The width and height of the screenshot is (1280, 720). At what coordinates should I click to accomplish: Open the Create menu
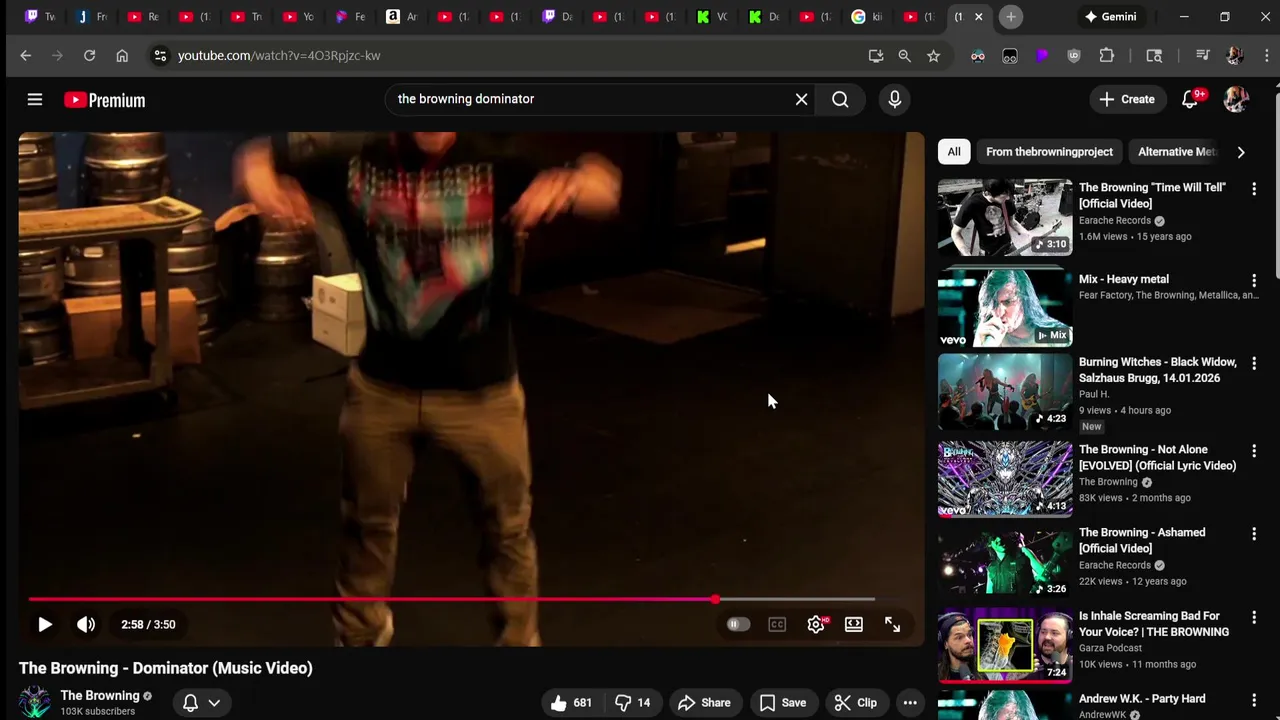pos(1127,99)
